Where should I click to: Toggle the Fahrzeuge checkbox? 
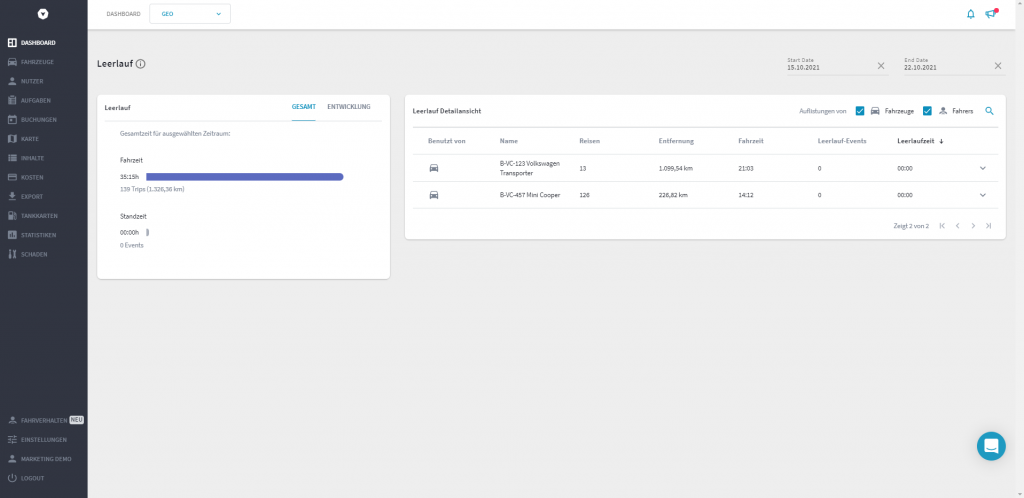[859, 111]
